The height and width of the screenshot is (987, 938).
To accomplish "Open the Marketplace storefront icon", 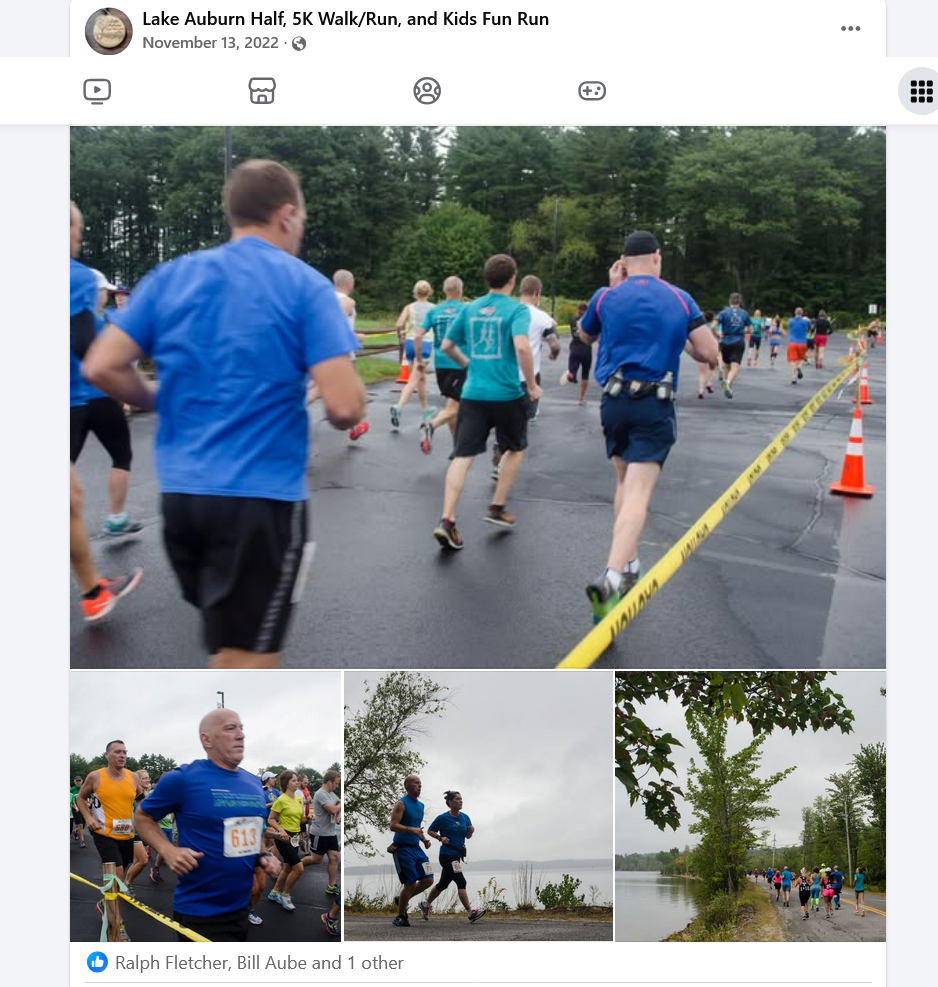I will click(x=262, y=91).
